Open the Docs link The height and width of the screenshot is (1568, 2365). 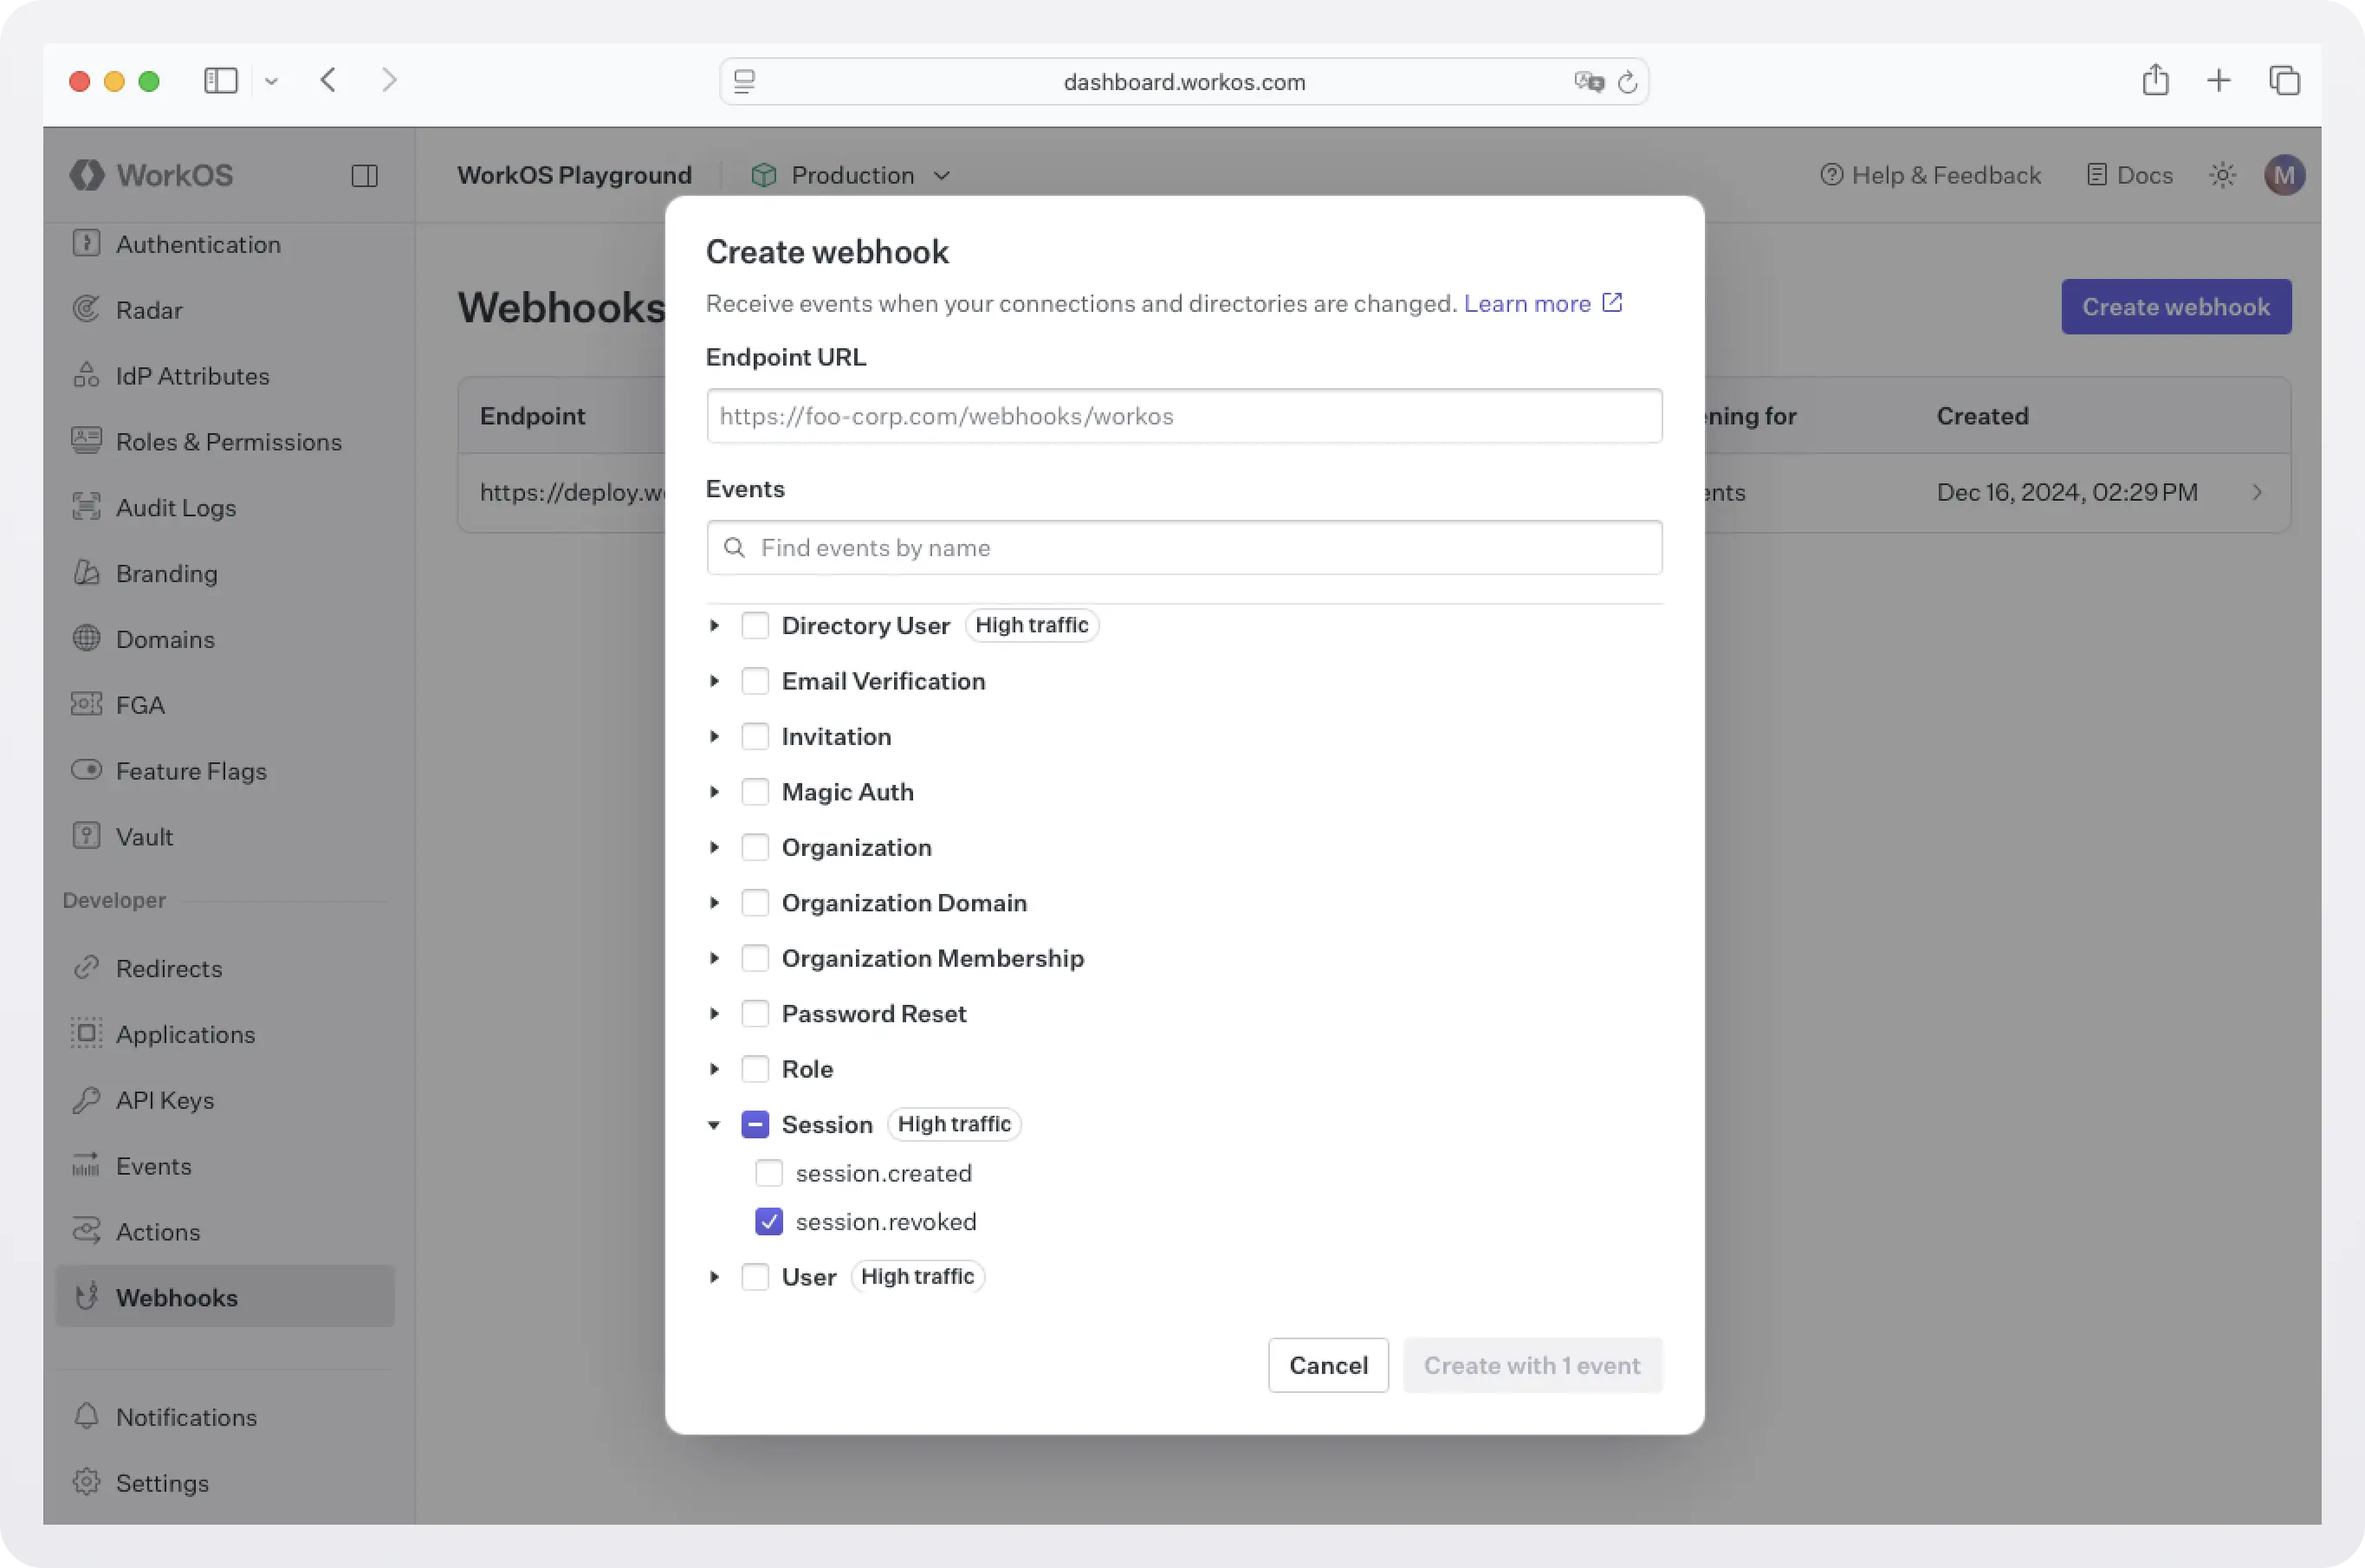(2130, 176)
